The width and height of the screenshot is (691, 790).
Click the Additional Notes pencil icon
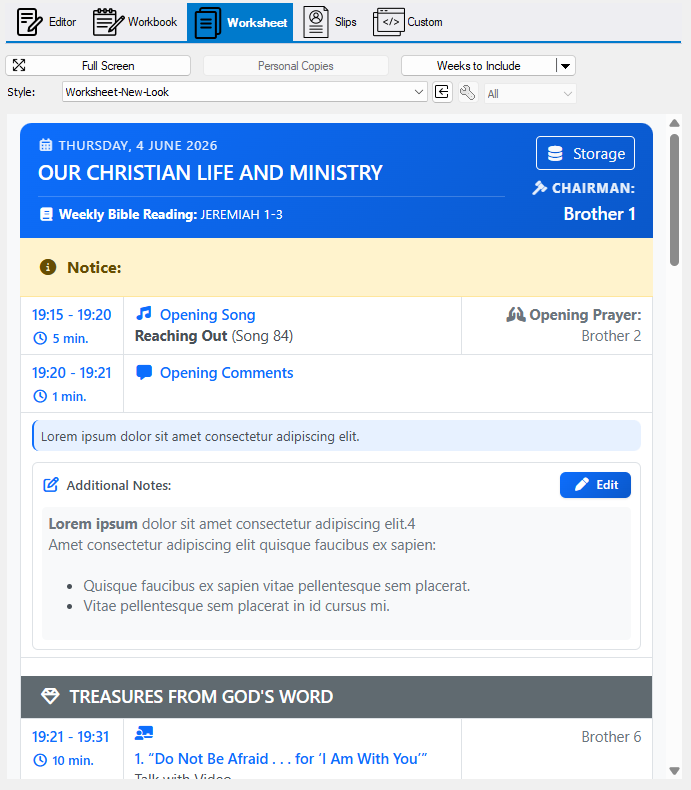(x=51, y=485)
